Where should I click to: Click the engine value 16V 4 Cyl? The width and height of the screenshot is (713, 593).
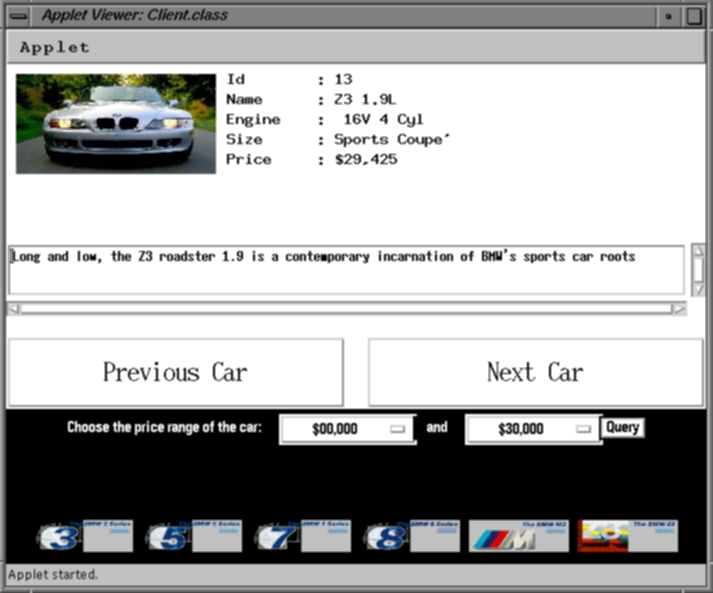tap(383, 120)
